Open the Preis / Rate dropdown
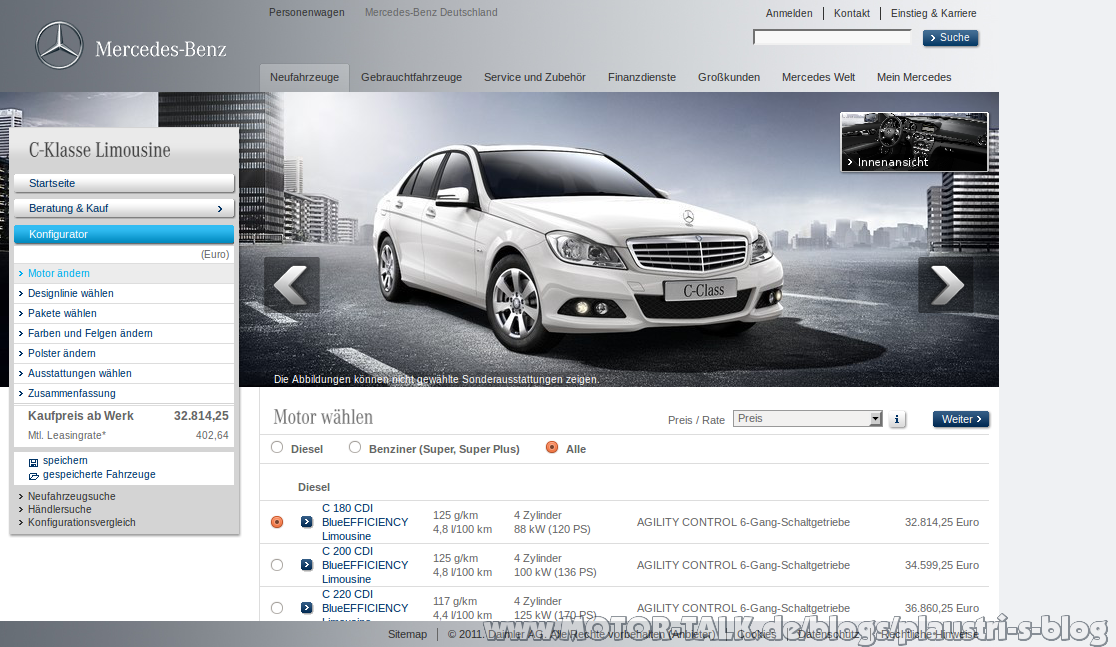Image resolution: width=1116 pixels, height=647 pixels. [808, 419]
